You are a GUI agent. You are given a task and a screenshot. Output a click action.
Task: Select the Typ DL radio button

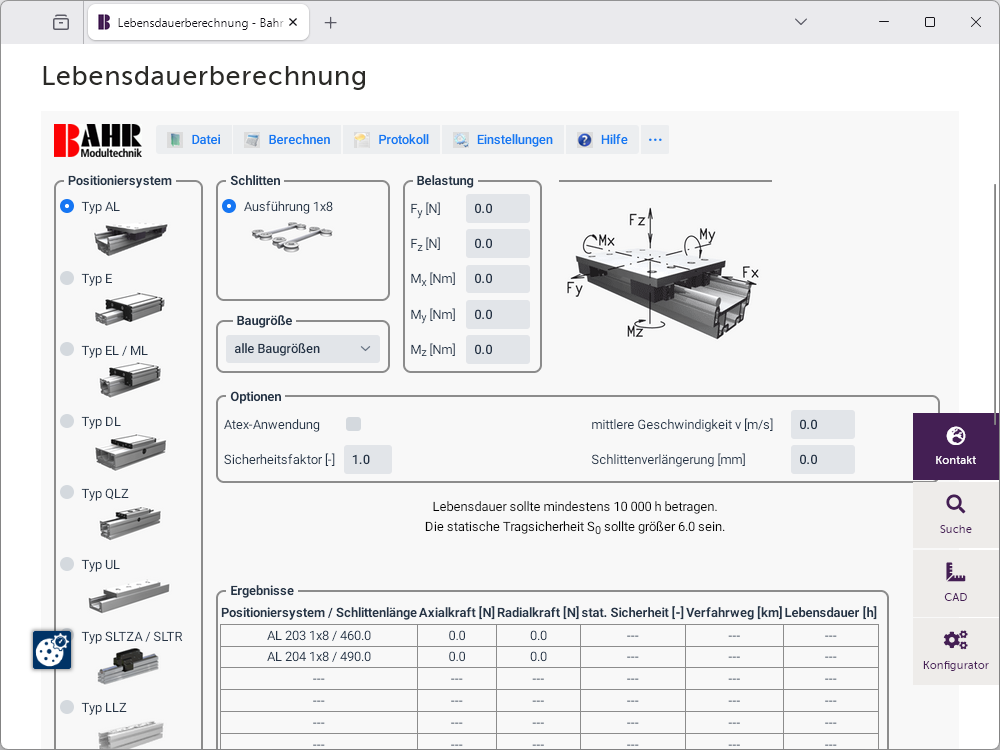[x=67, y=422]
